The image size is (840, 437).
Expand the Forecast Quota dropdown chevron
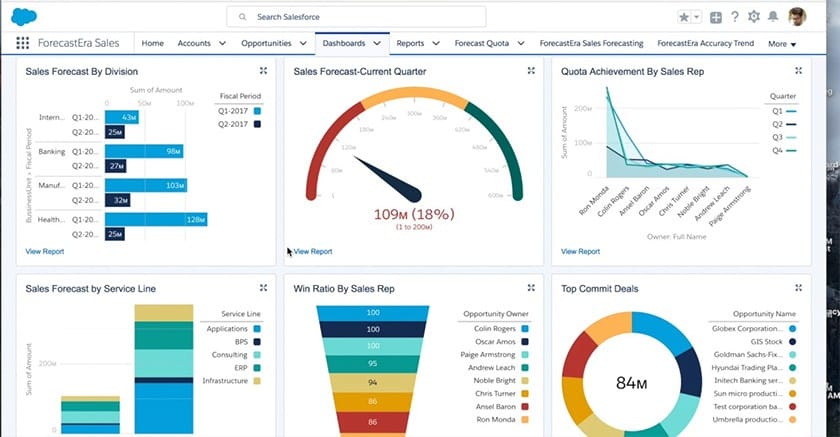point(521,43)
